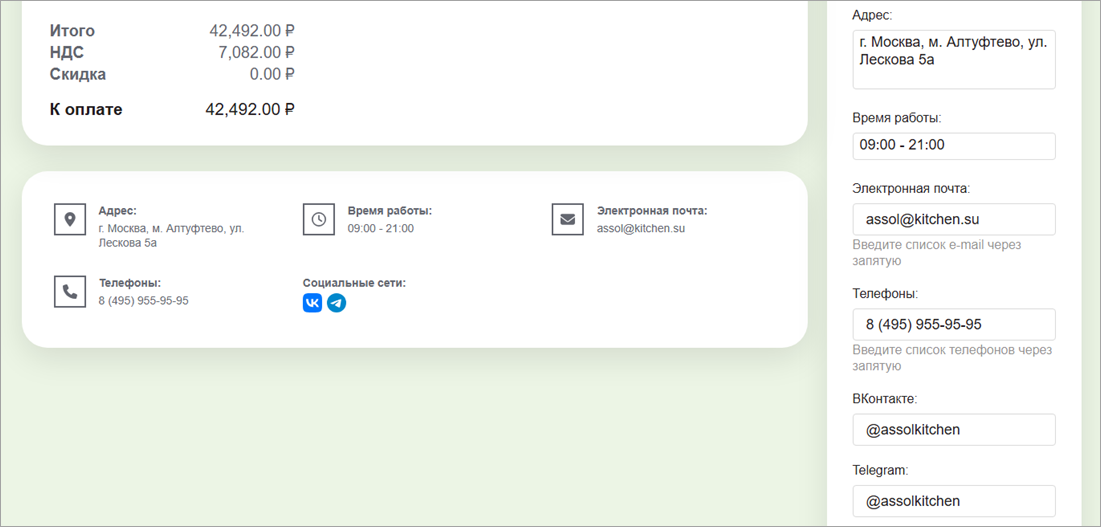
Task: Open the VK social network icon
Action: [313, 302]
